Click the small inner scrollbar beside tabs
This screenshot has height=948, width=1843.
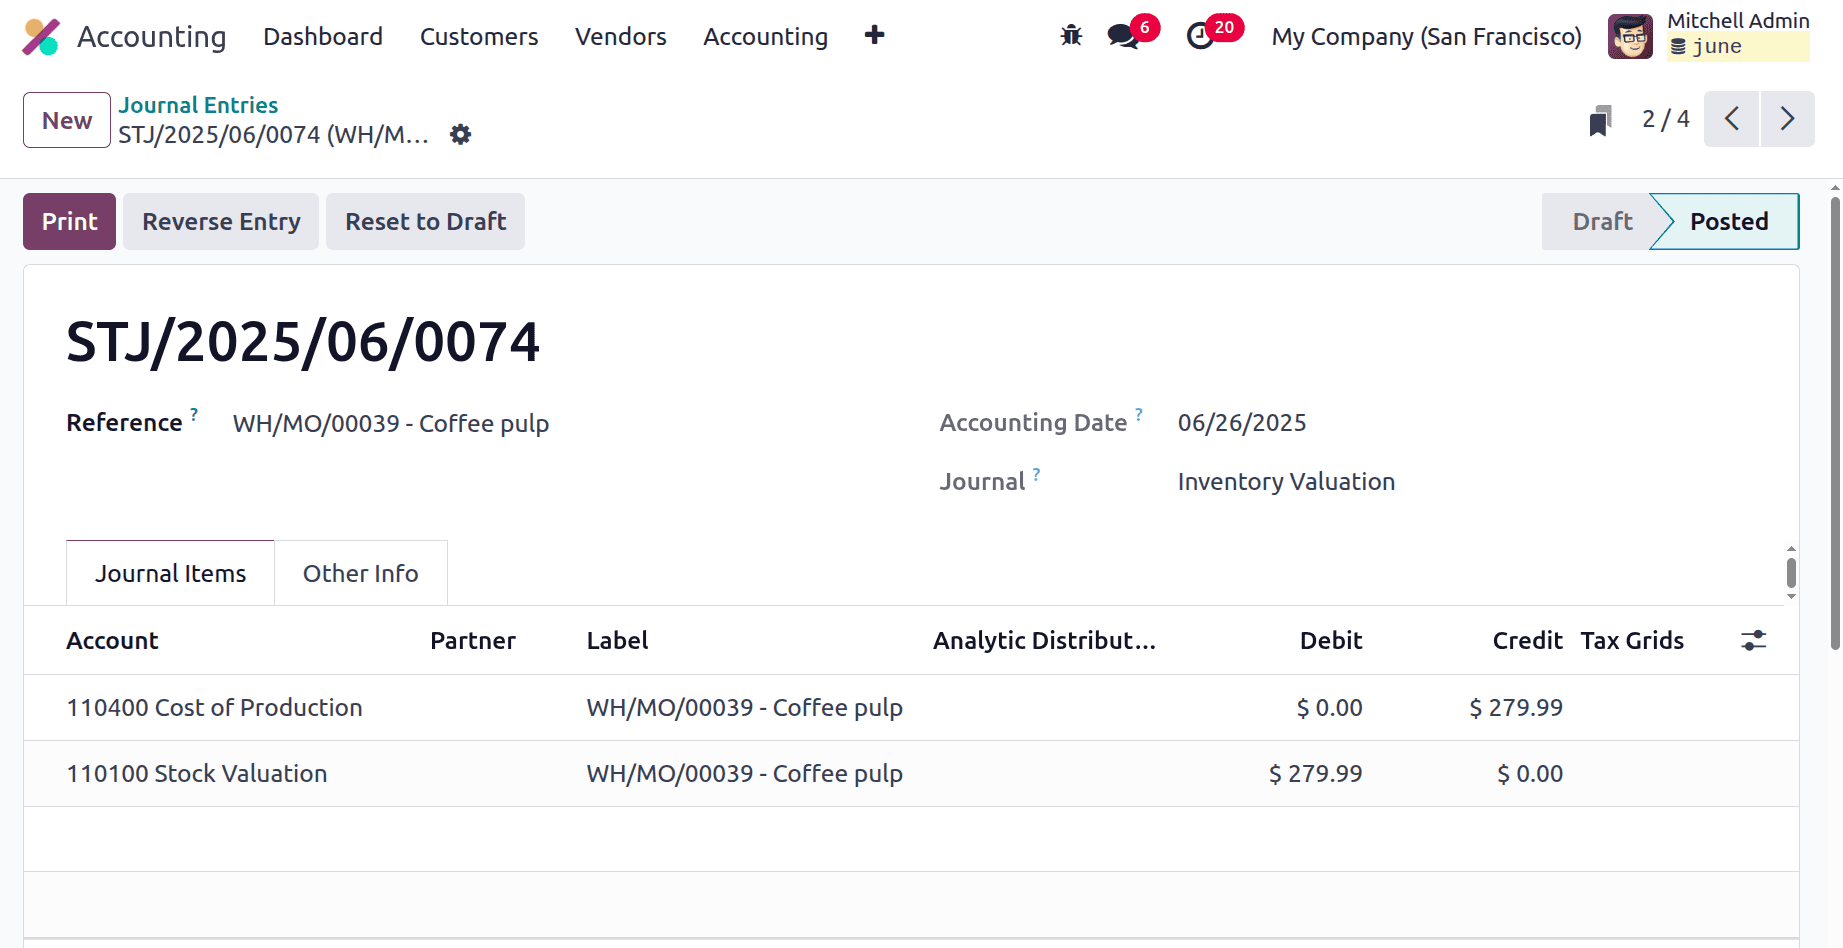[1791, 573]
